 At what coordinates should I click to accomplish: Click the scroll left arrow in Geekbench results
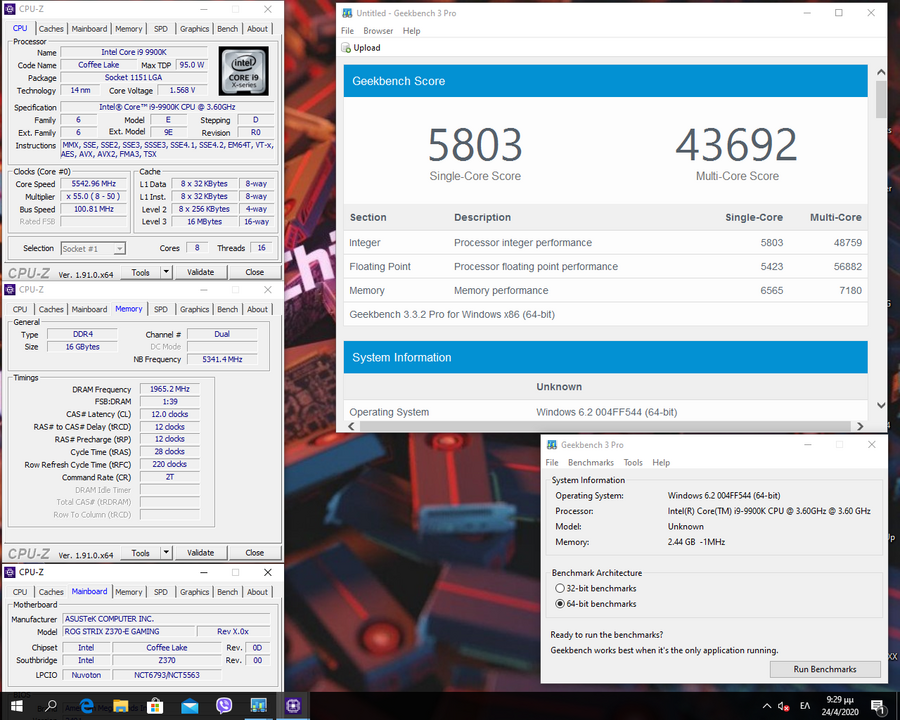coord(351,426)
